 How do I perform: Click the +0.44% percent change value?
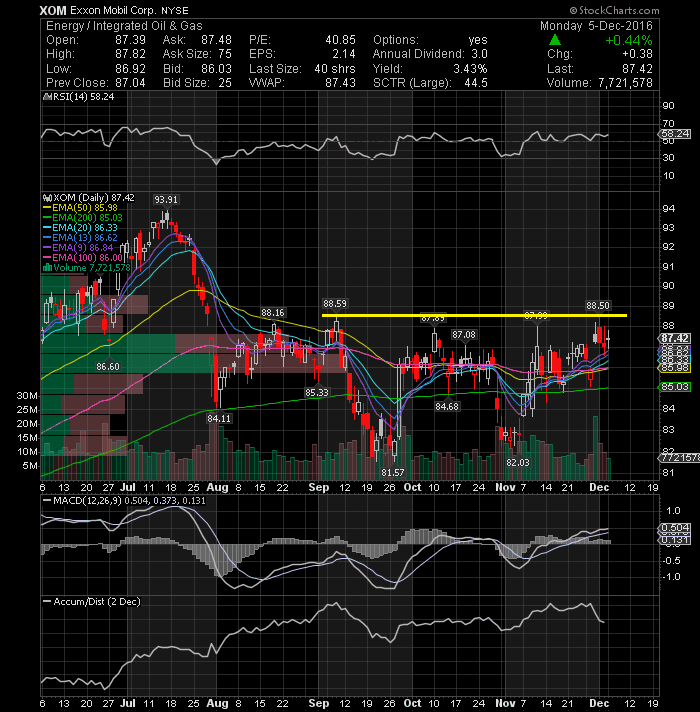[x=629, y=40]
